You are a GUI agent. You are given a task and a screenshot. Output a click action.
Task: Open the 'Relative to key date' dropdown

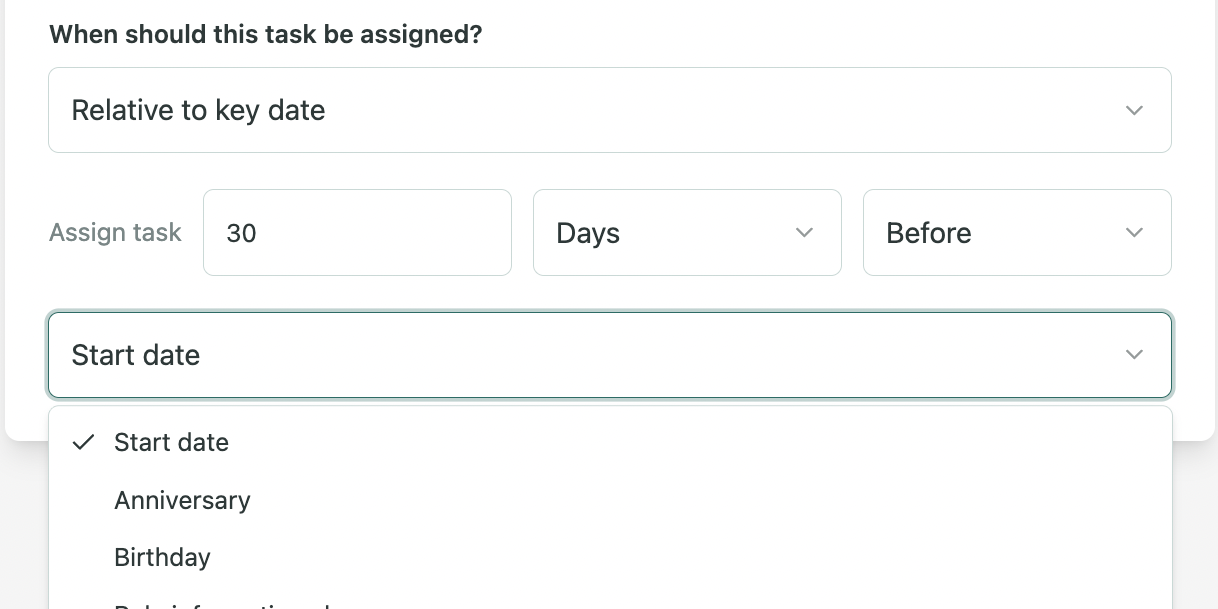[609, 110]
